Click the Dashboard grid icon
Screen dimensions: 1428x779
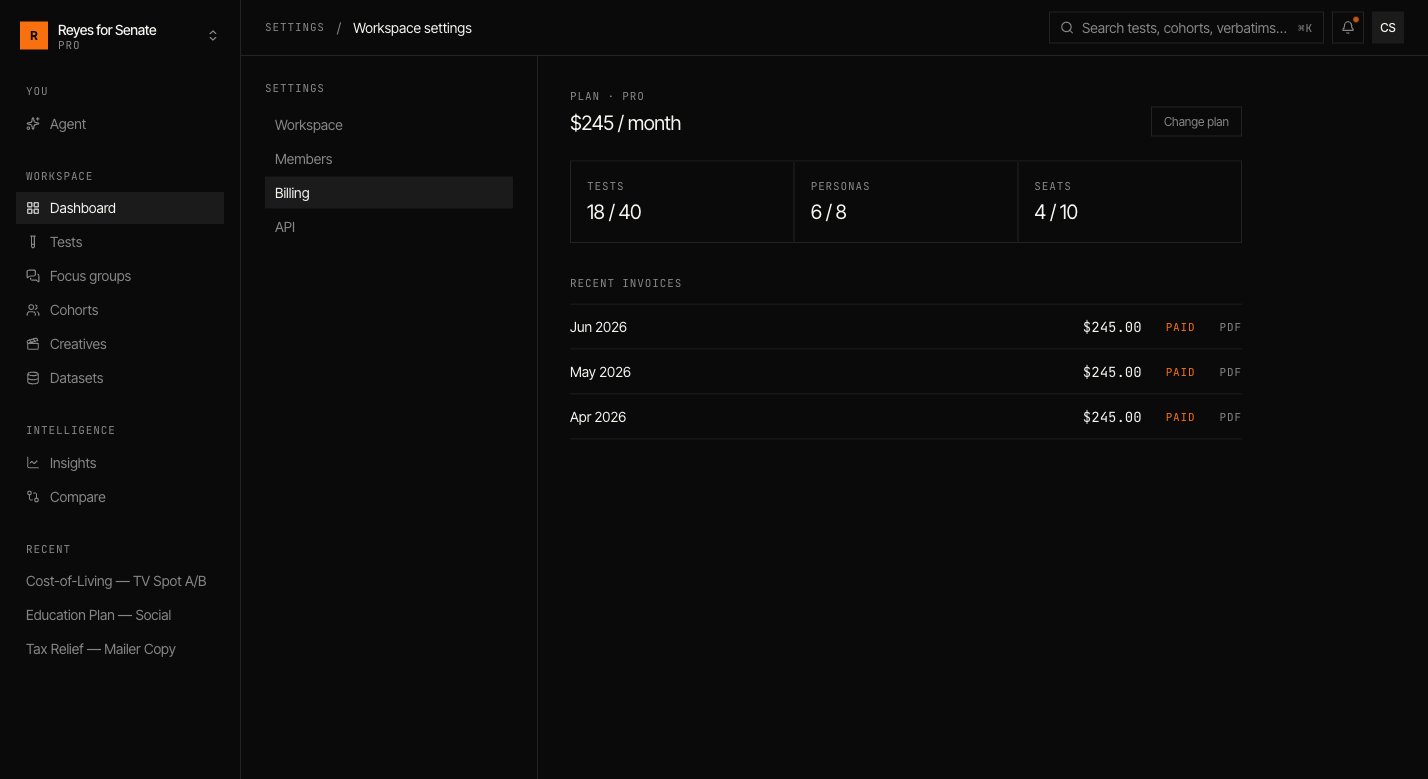pyautogui.click(x=33, y=208)
